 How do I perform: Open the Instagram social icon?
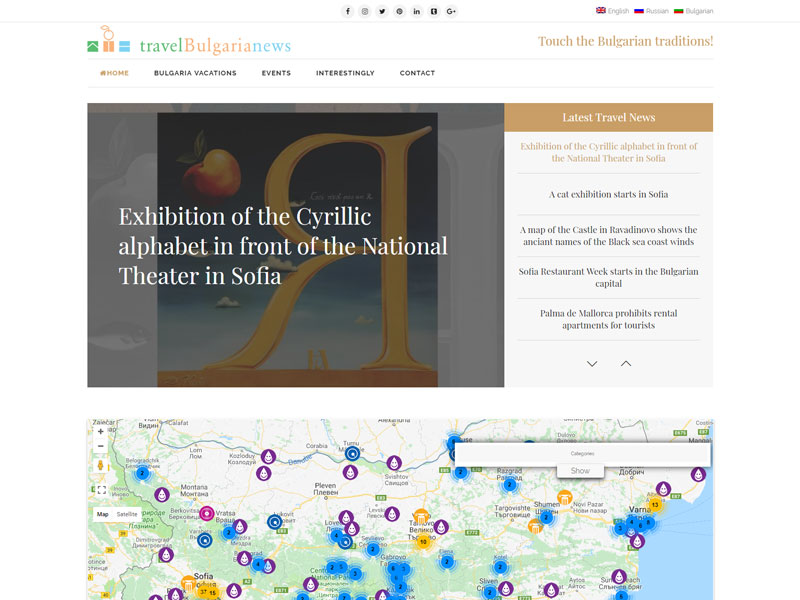click(365, 11)
